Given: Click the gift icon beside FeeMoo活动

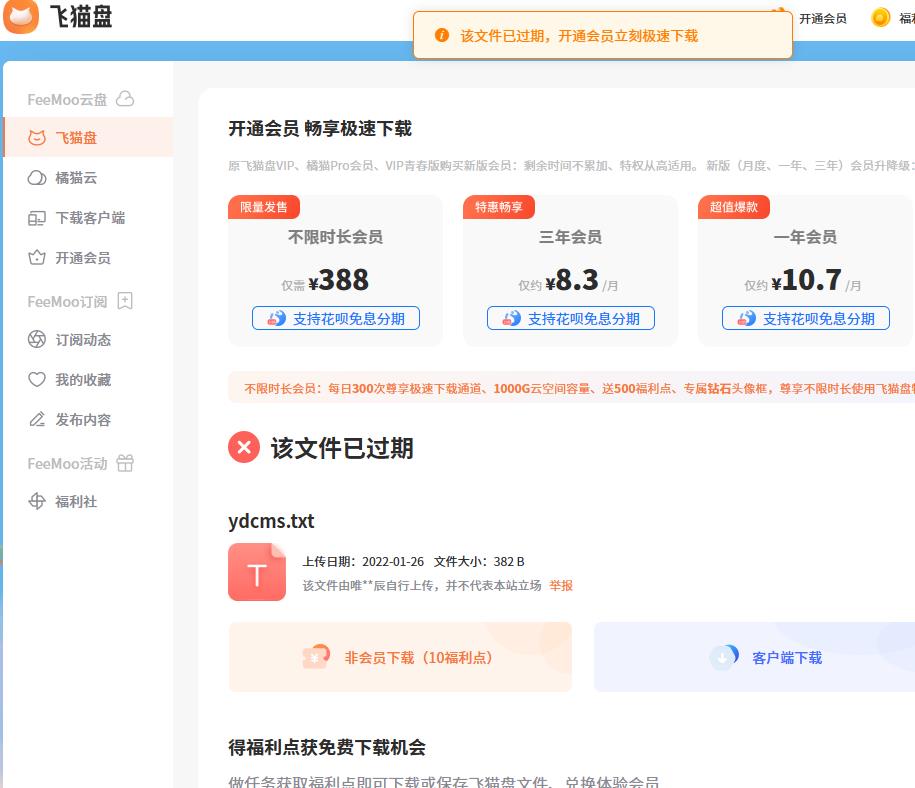Looking at the screenshot, I should coord(125,463).
